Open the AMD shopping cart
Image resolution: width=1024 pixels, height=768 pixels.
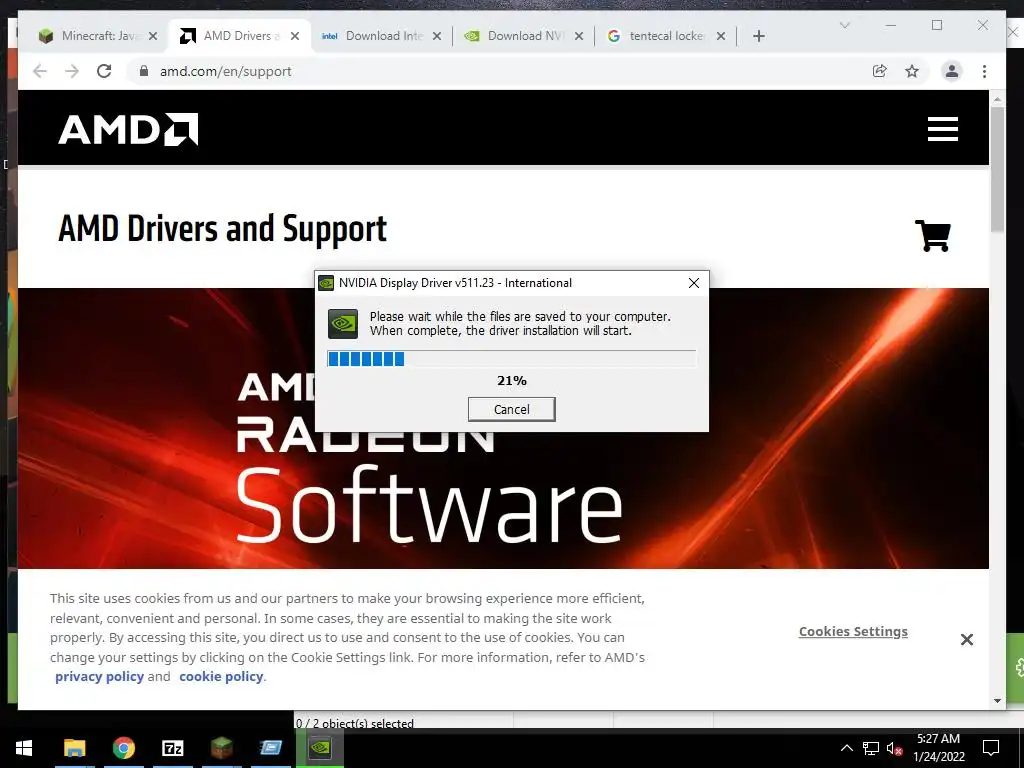coord(933,235)
